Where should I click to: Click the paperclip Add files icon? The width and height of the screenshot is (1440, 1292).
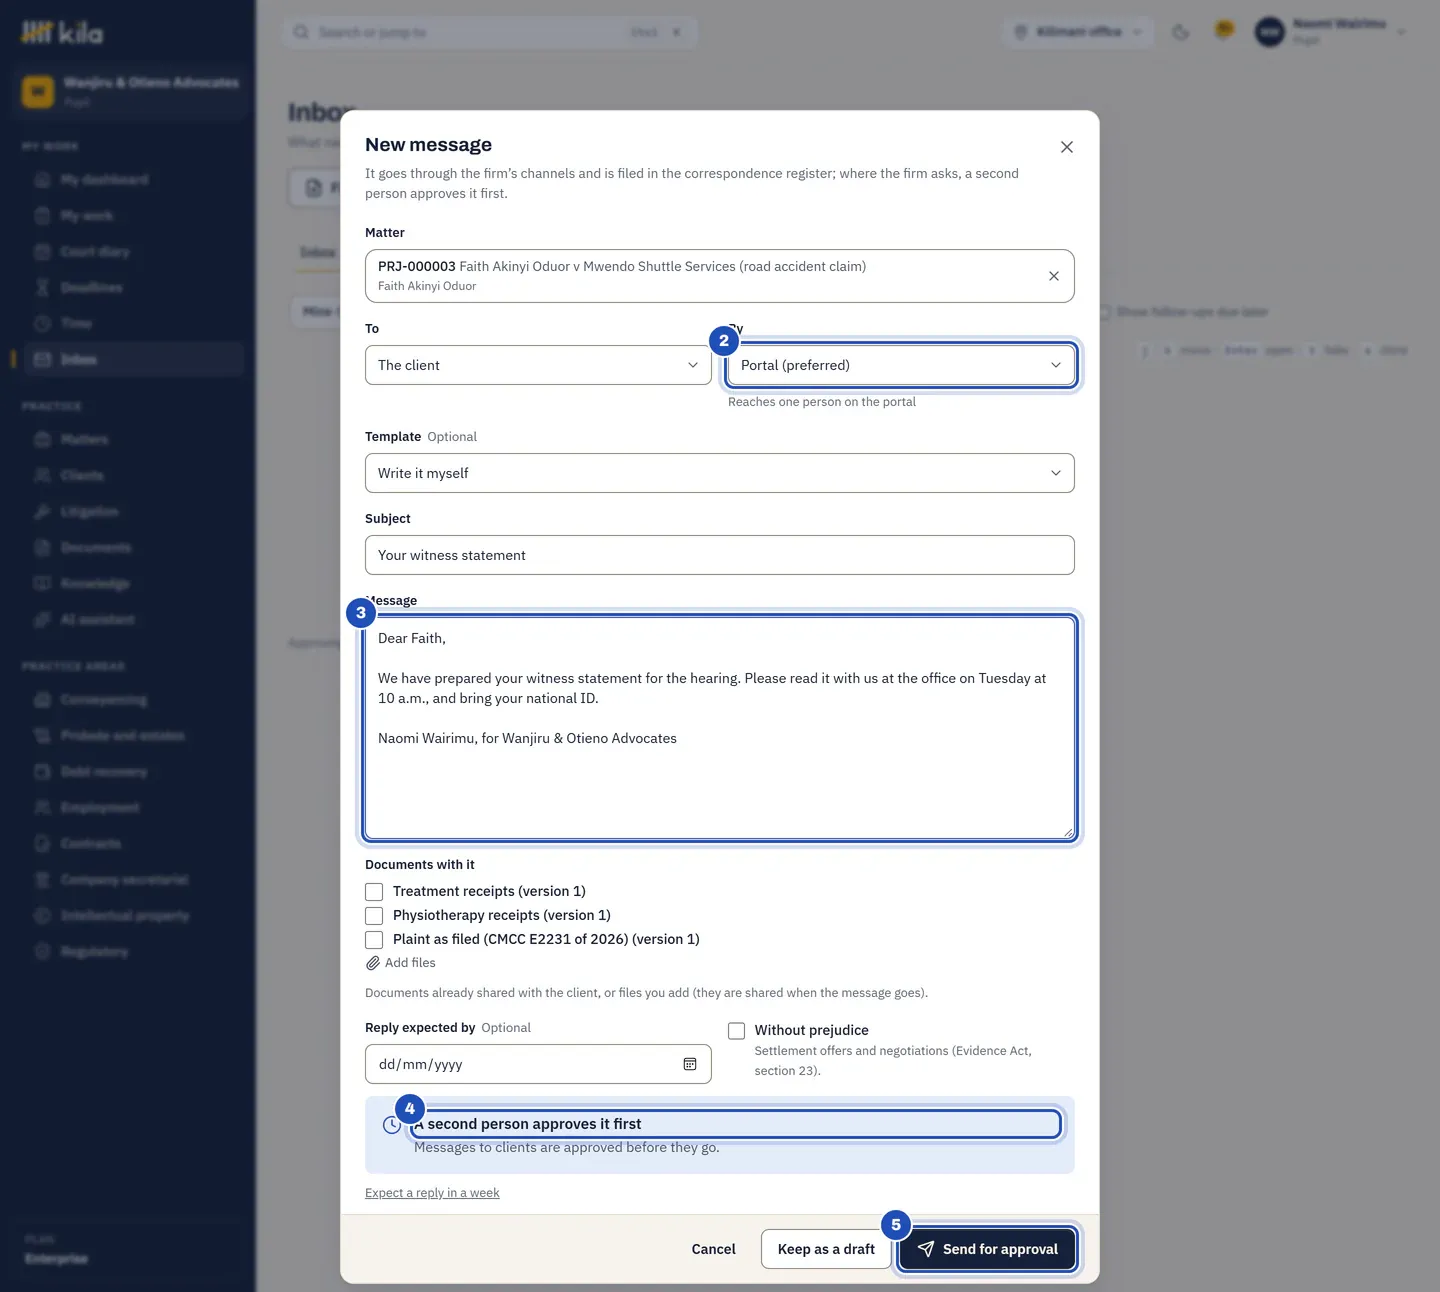[373, 963]
